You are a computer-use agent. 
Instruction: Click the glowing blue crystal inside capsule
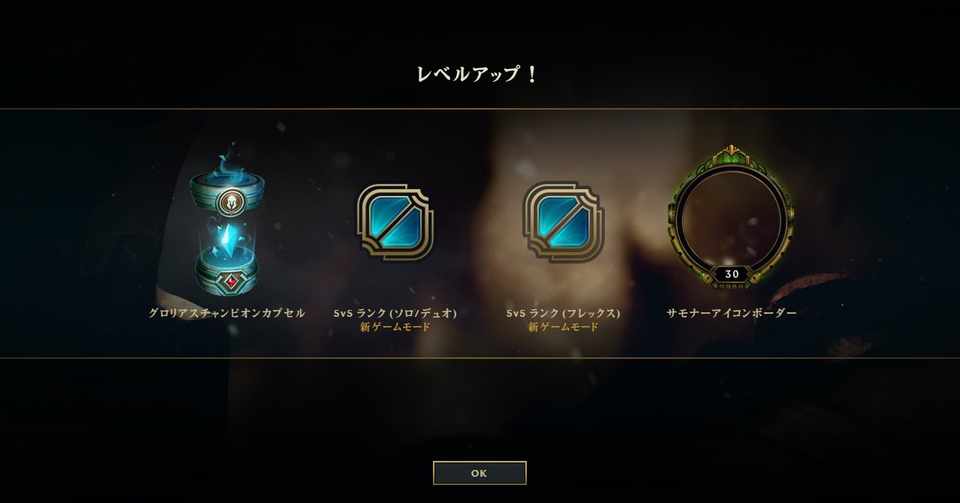click(230, 240)
